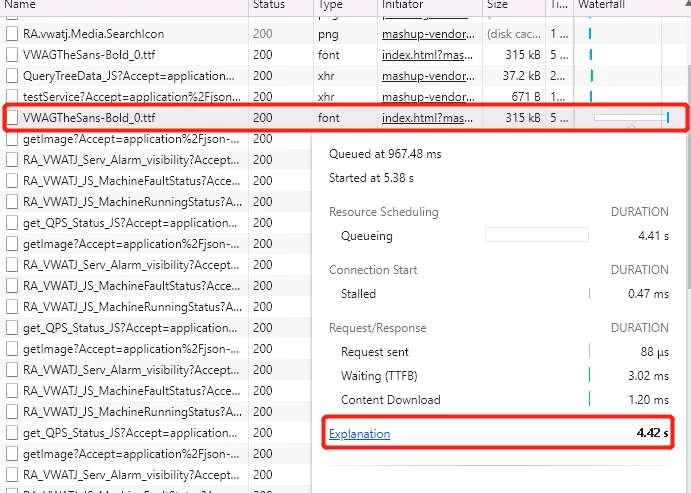
Task: Click waterfall bar of highlighted font request
Action: [632, 117]
